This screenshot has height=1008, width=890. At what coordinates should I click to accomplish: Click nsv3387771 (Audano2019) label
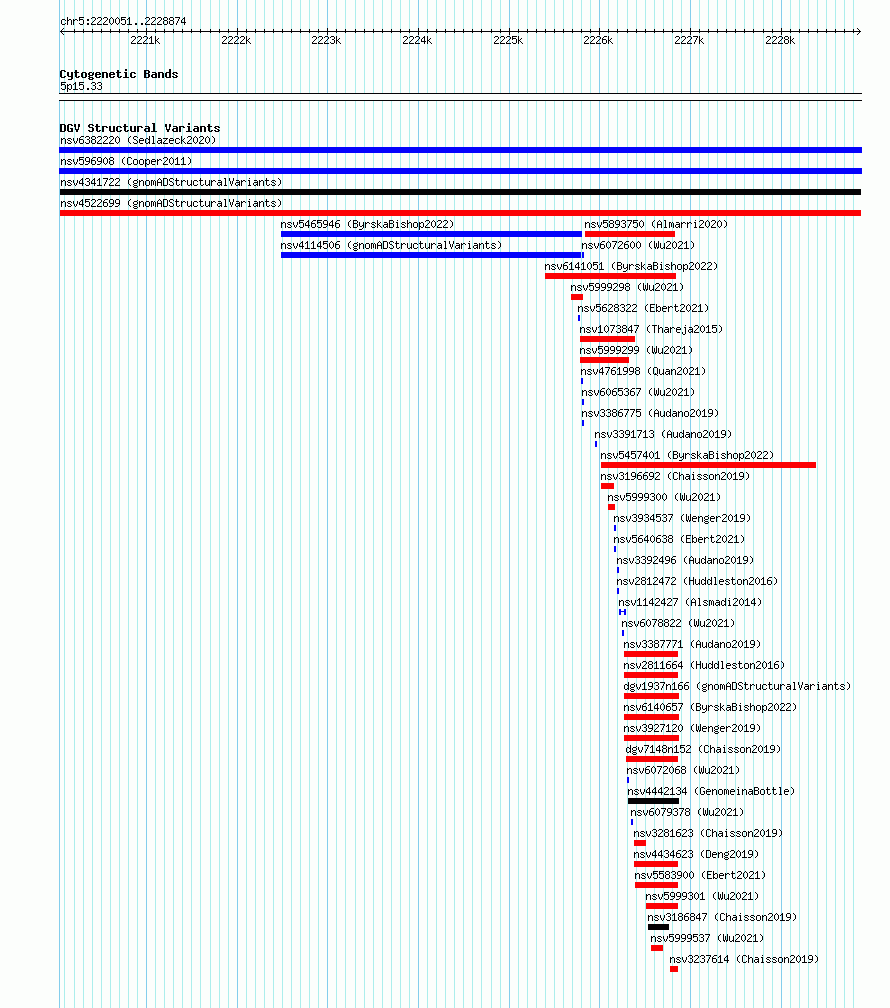(692, 644)
